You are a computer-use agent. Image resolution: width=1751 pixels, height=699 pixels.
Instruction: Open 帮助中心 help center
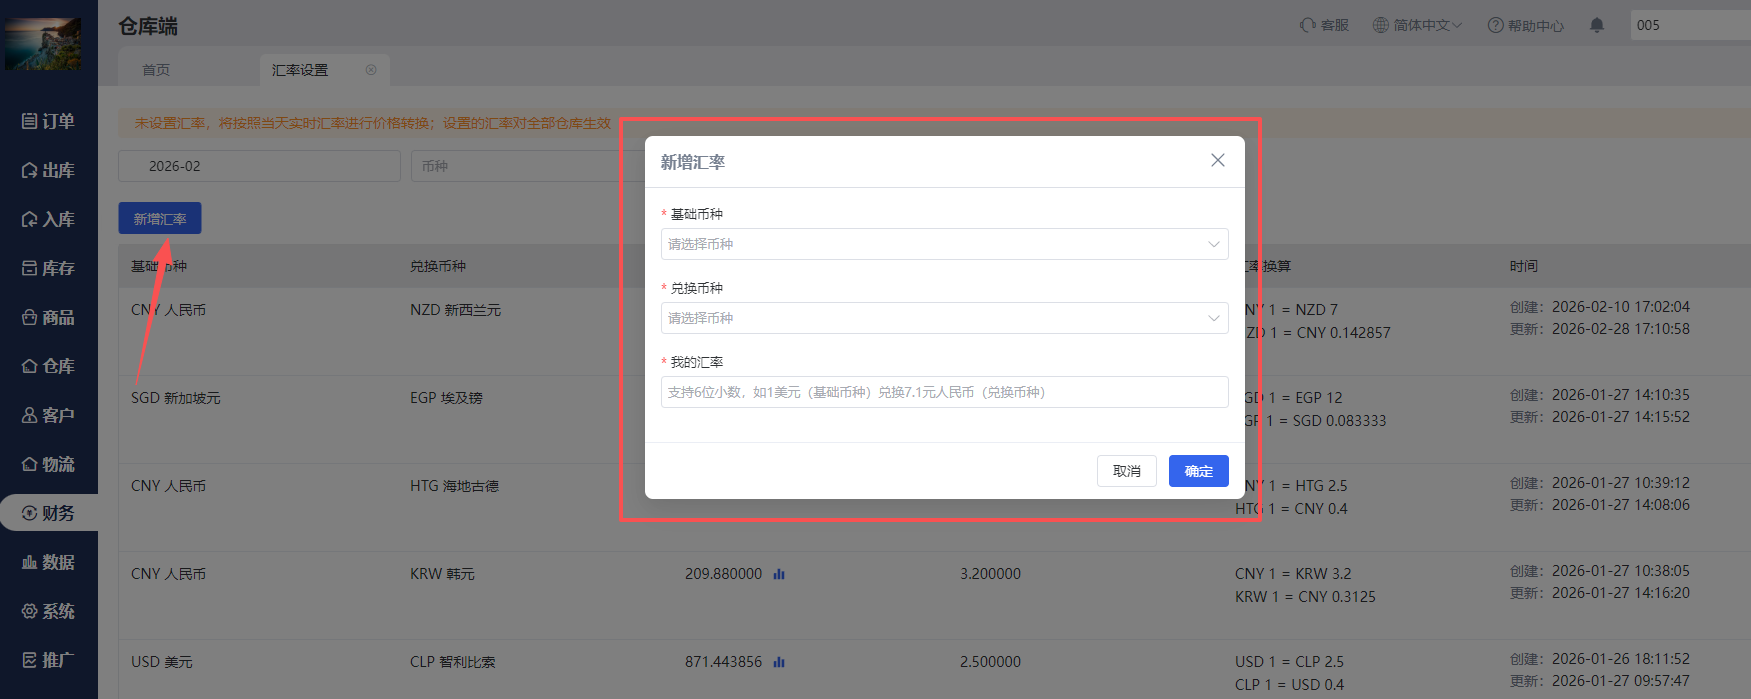(1525, 25)
